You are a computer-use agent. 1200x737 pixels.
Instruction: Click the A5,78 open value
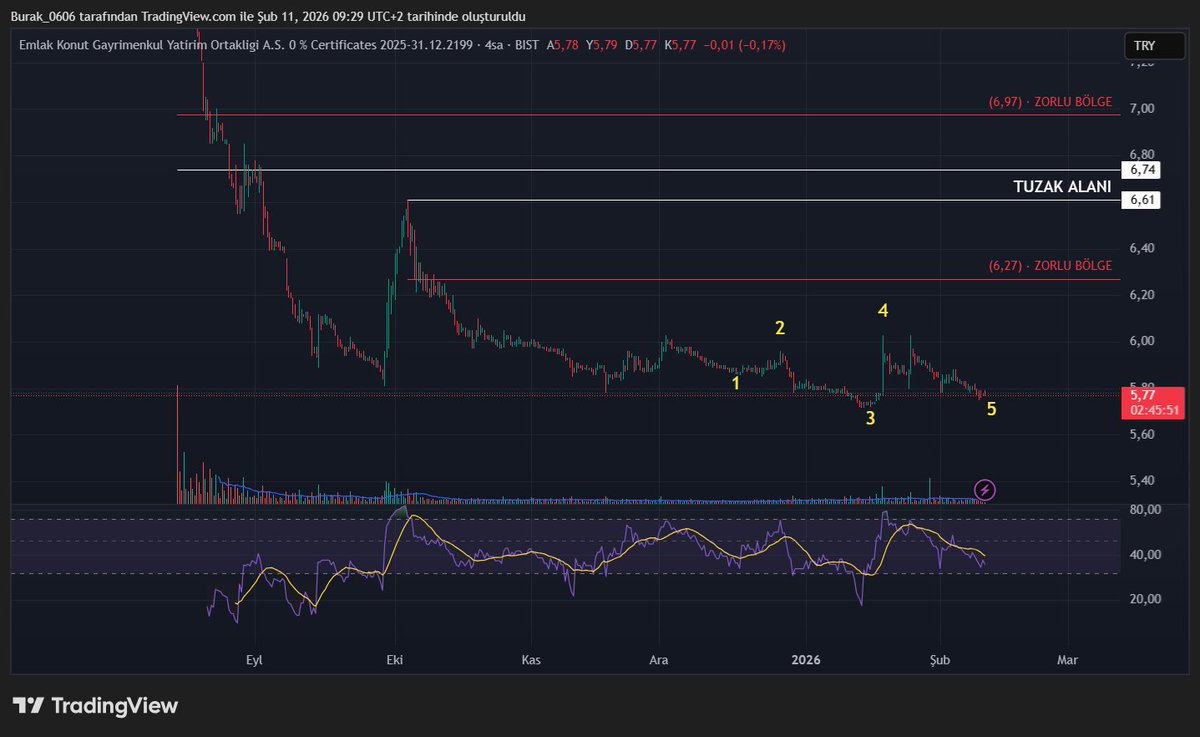(x=563, y=45)
